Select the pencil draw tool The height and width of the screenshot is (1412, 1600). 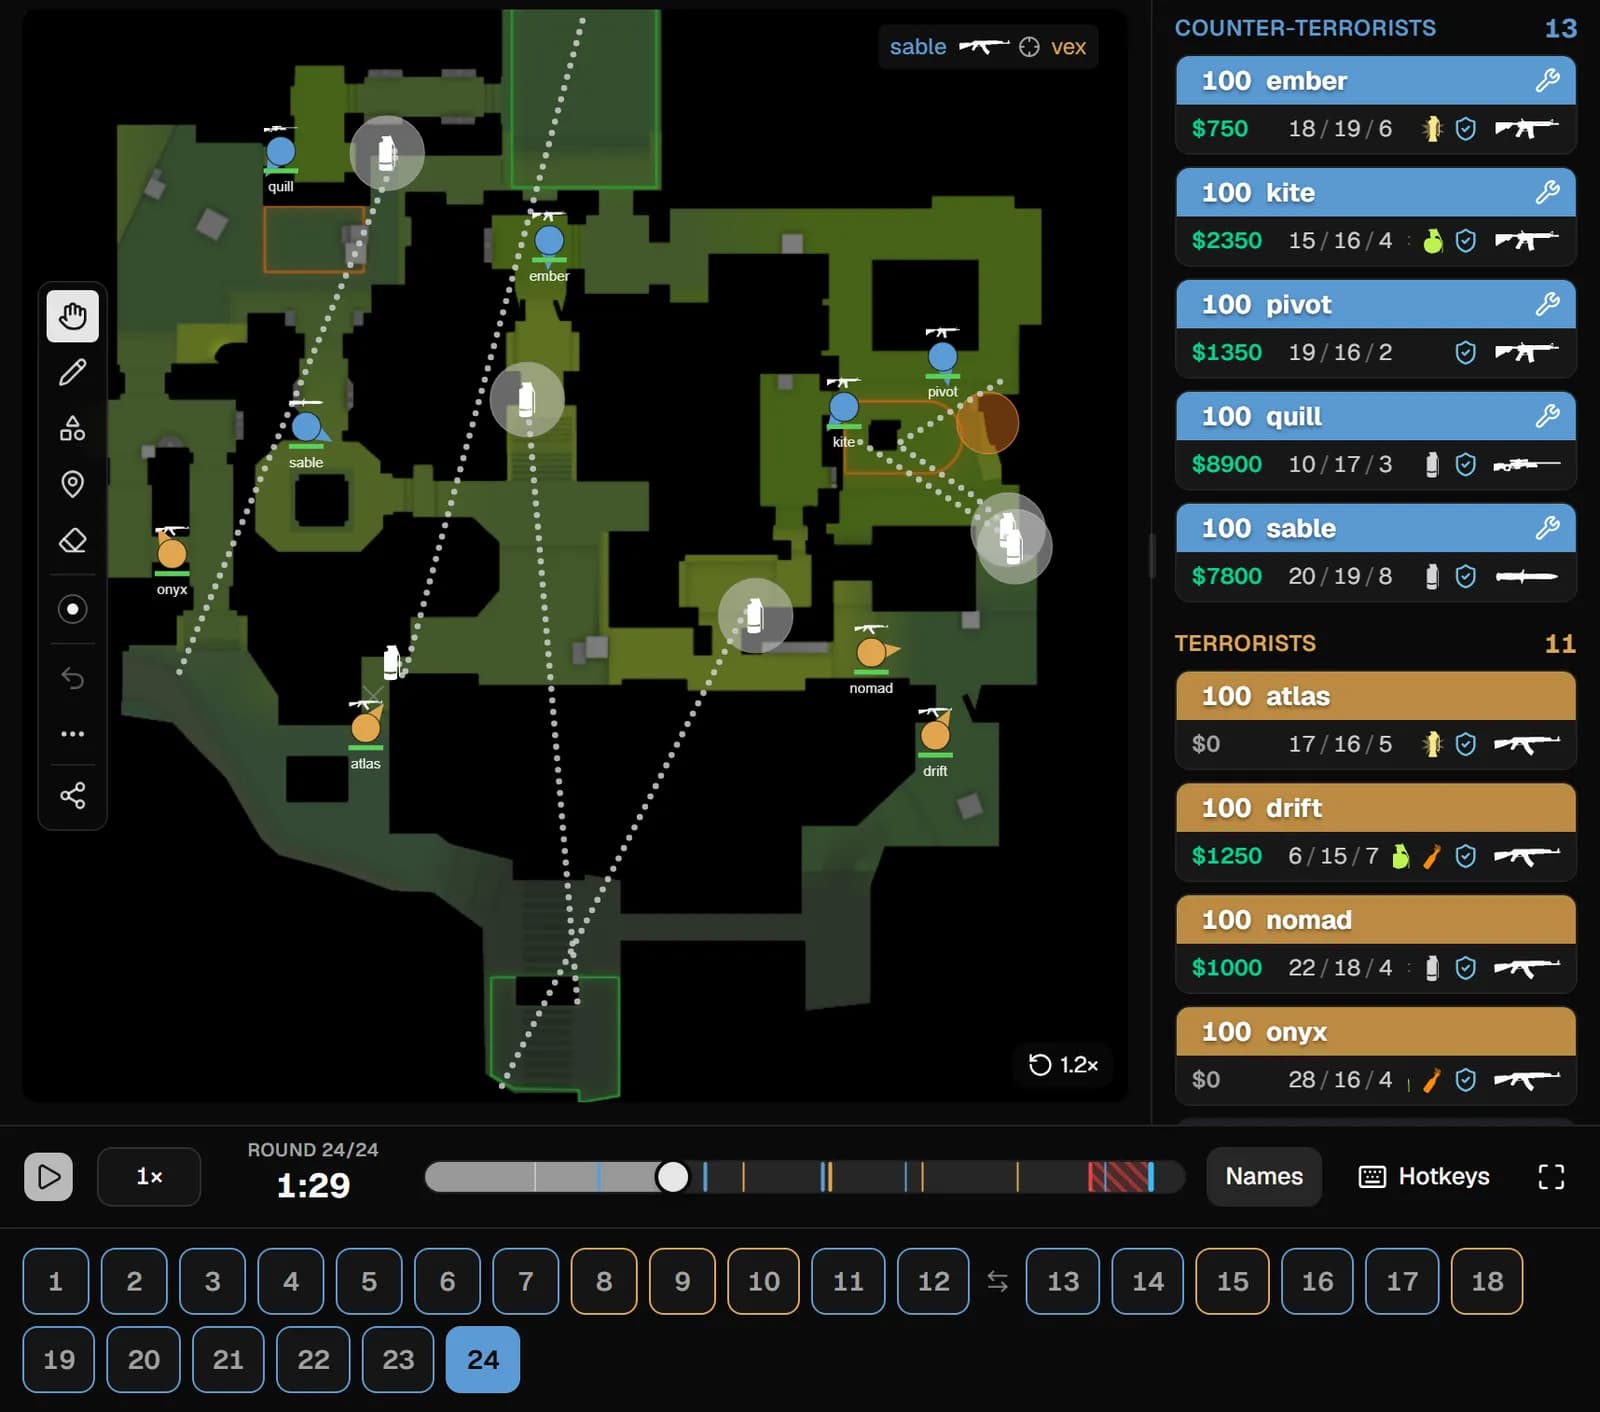pyautogui.click(x=72, y=373)
